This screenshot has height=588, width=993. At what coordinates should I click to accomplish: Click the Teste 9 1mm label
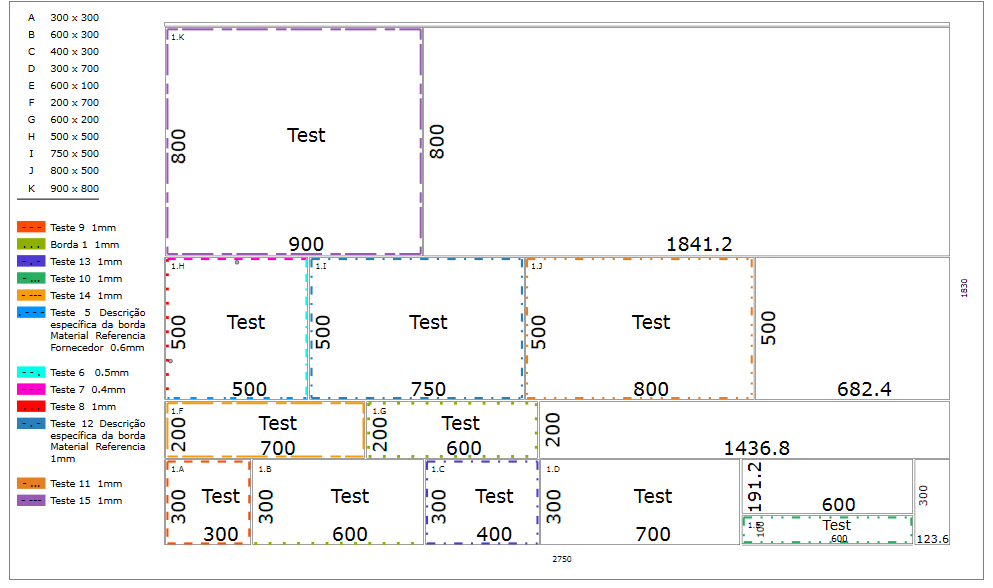(x=83, y=227)
